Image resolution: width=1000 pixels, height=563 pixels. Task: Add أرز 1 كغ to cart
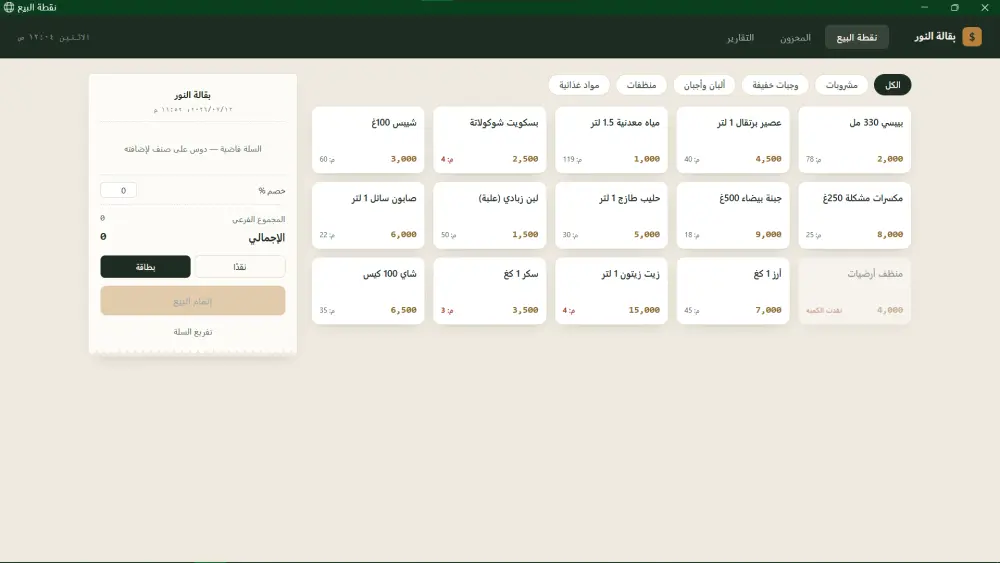(x=733, y=291)
